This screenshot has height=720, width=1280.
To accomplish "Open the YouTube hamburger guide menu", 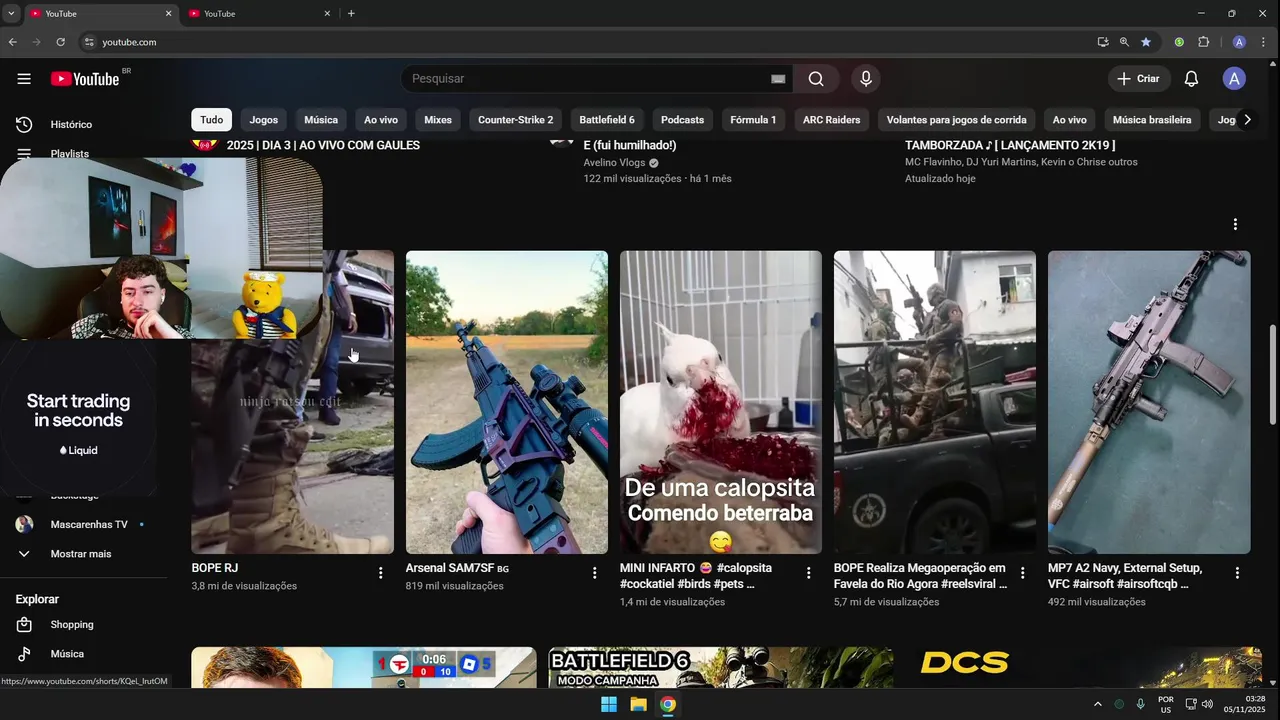I will [24, 79].
